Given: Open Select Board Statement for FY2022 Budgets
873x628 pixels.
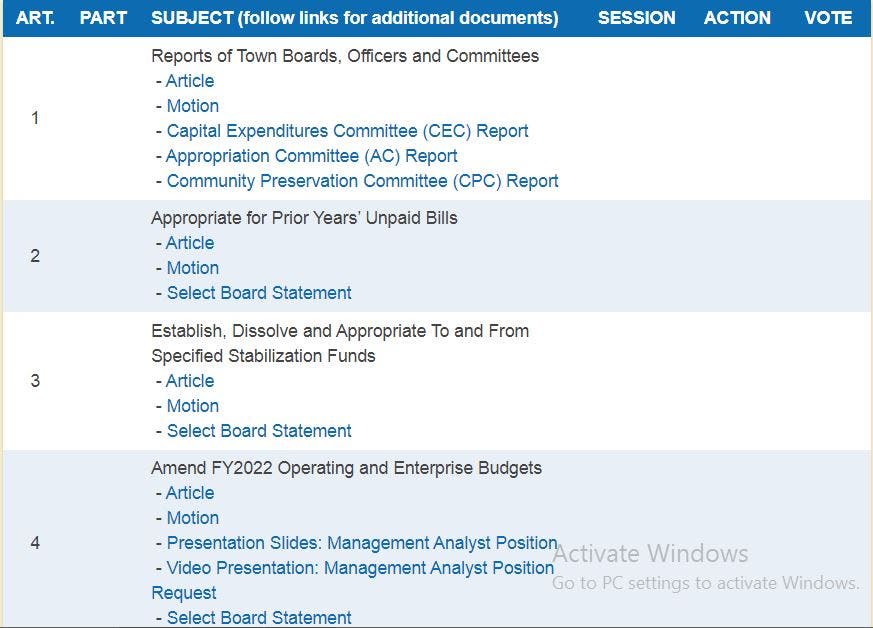Looking at the screenshot, I should tap(259, 618).
